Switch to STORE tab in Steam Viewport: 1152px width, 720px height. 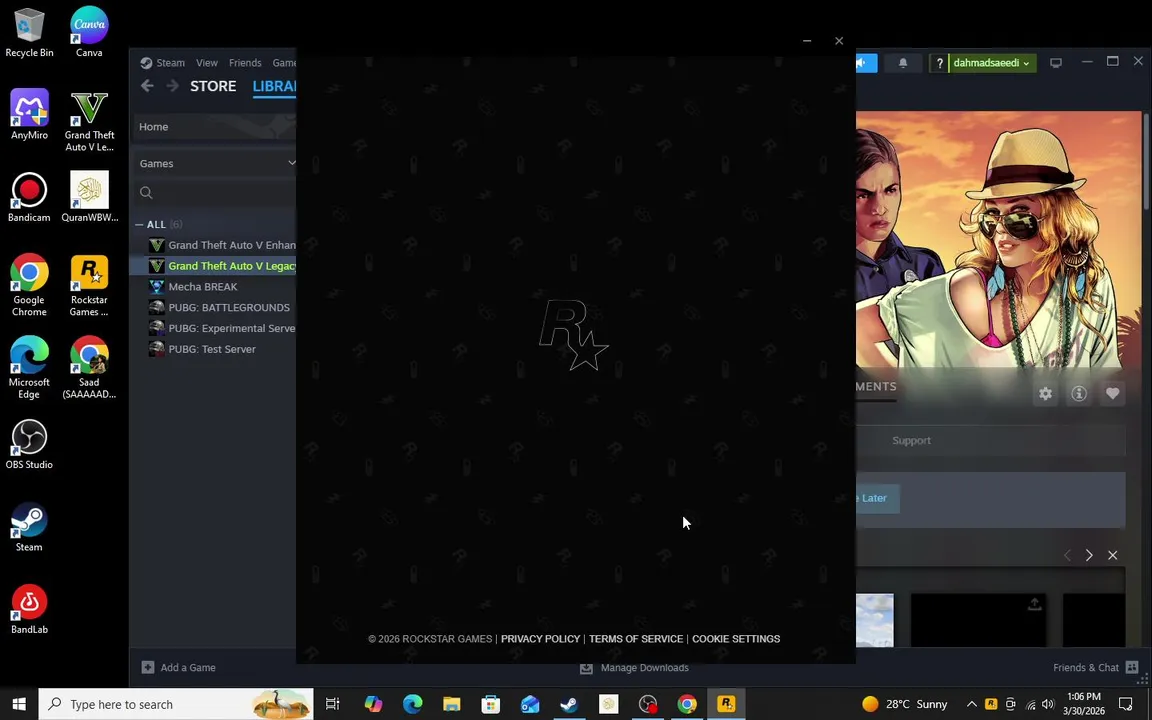(x=213, y=86)
